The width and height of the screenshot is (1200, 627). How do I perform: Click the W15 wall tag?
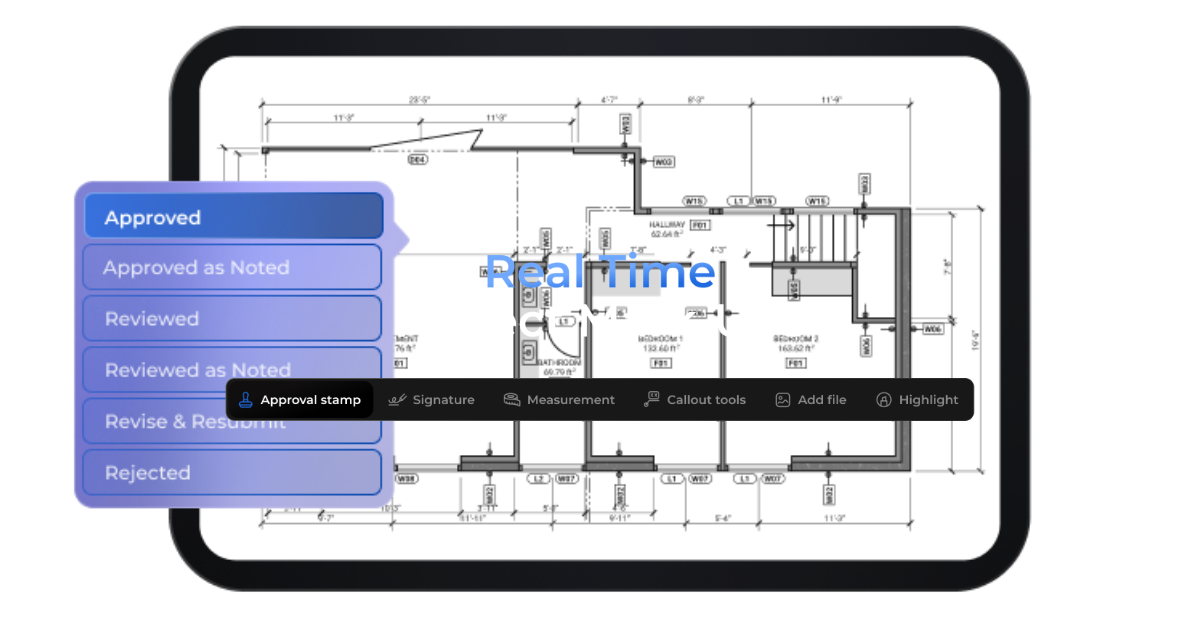tap(695, 200)
